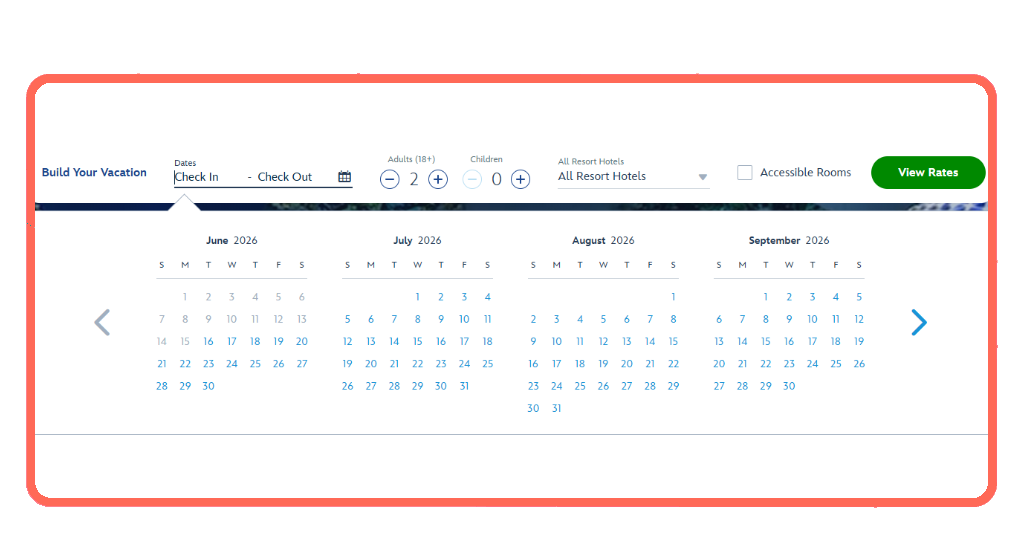This screenshot has width=1024, height=536.
Task: Select August 19, 2026
Action: point(603,364)
